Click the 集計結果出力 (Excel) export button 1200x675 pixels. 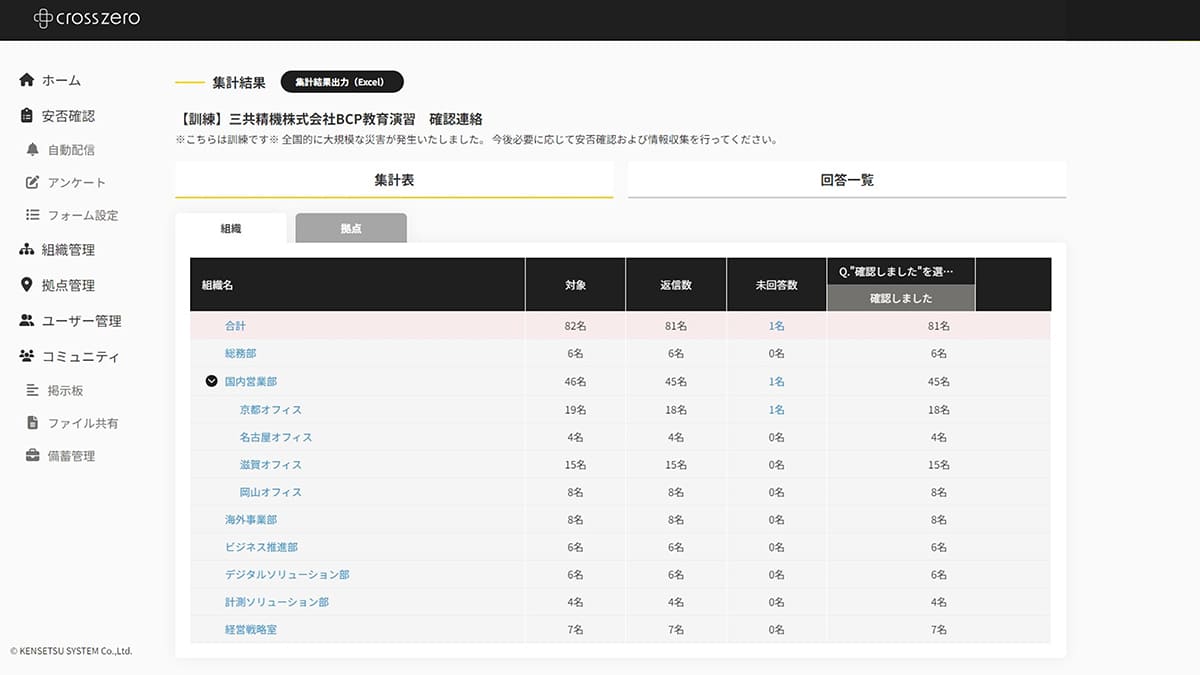point(344,81)
